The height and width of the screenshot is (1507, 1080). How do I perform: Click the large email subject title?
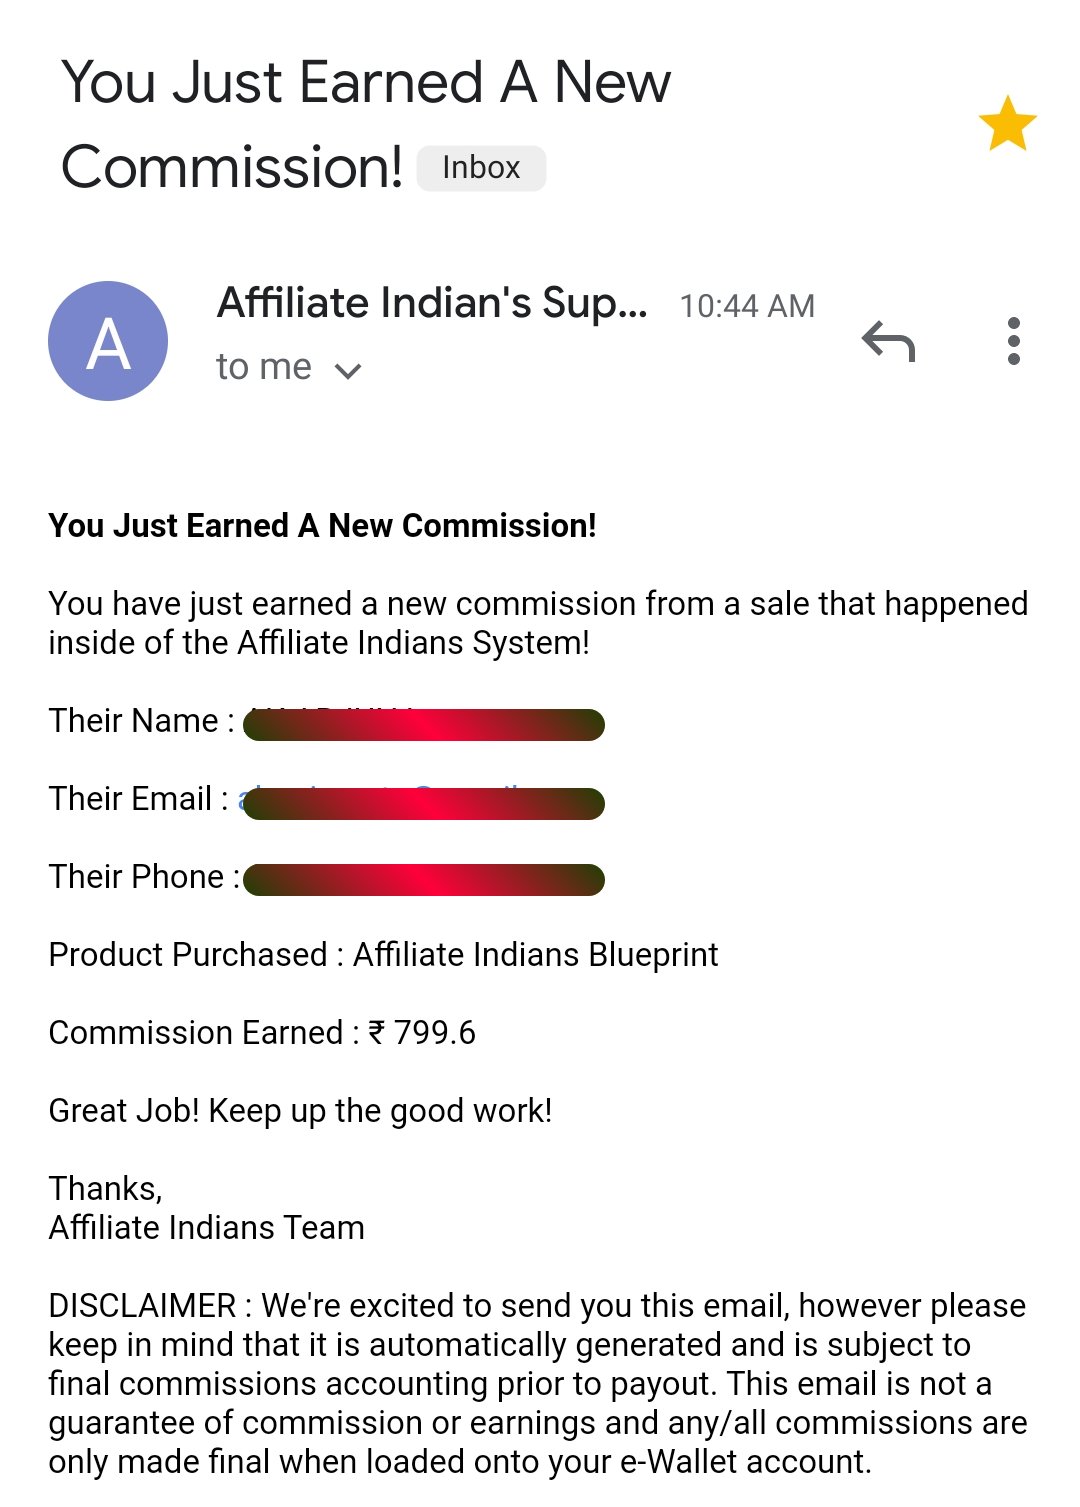pos(366,124)
